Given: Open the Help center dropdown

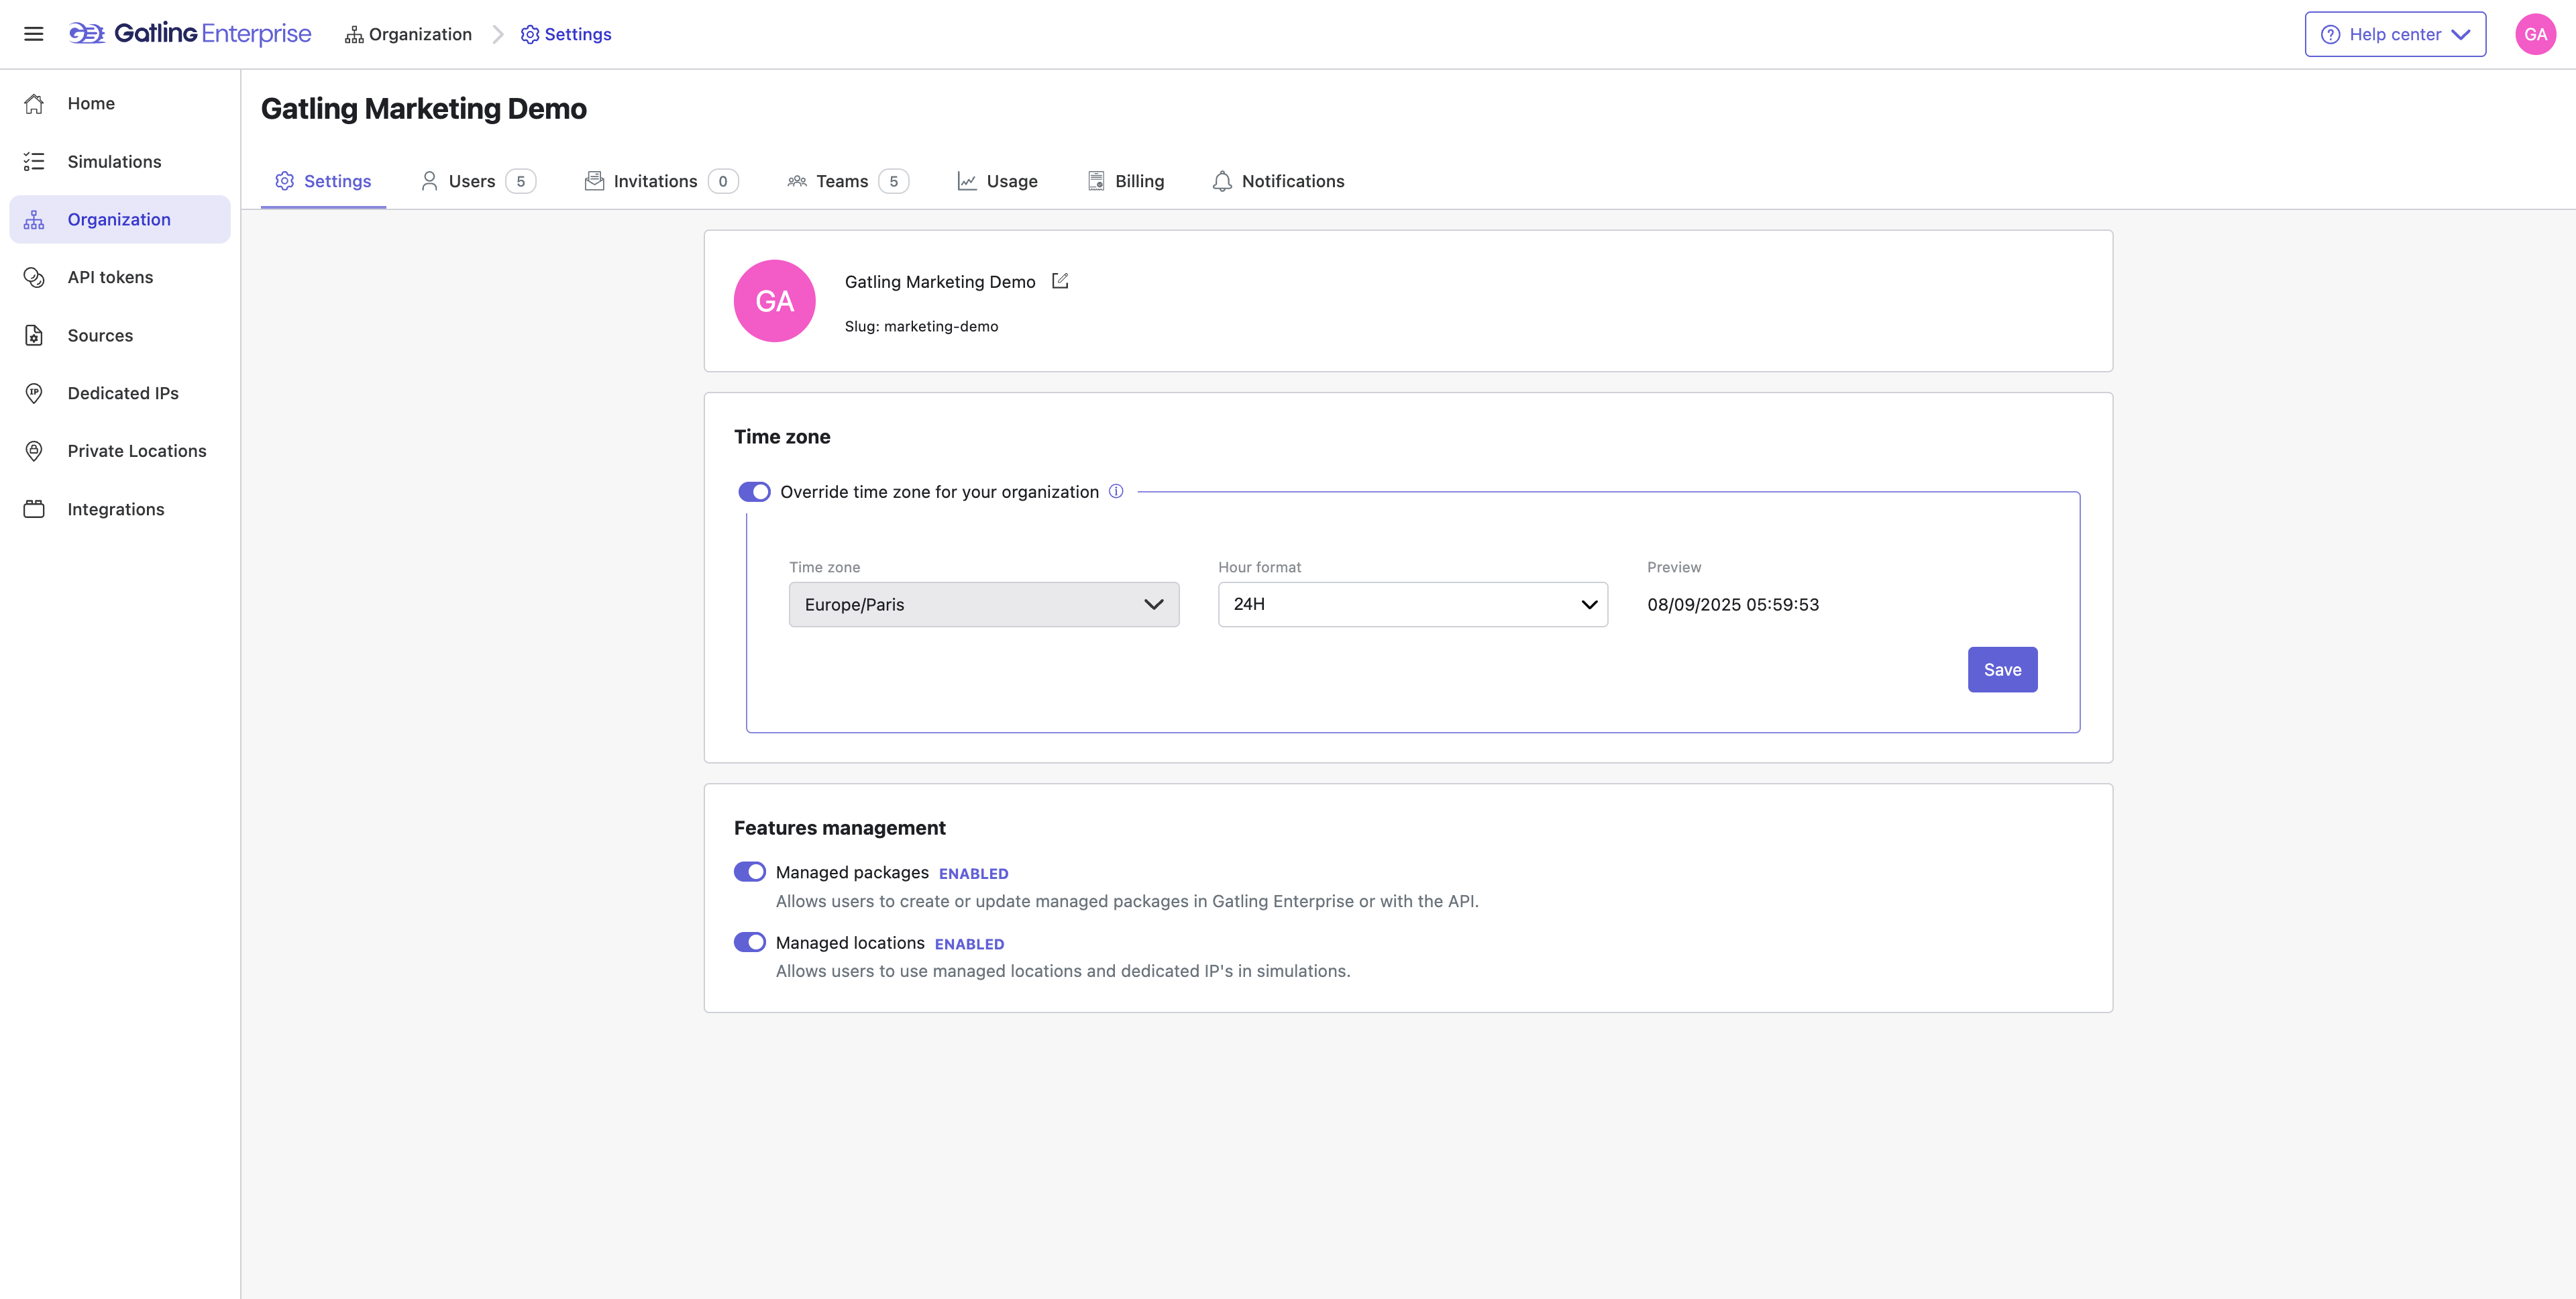Looking at the screenshot, I should point(2395,34).
